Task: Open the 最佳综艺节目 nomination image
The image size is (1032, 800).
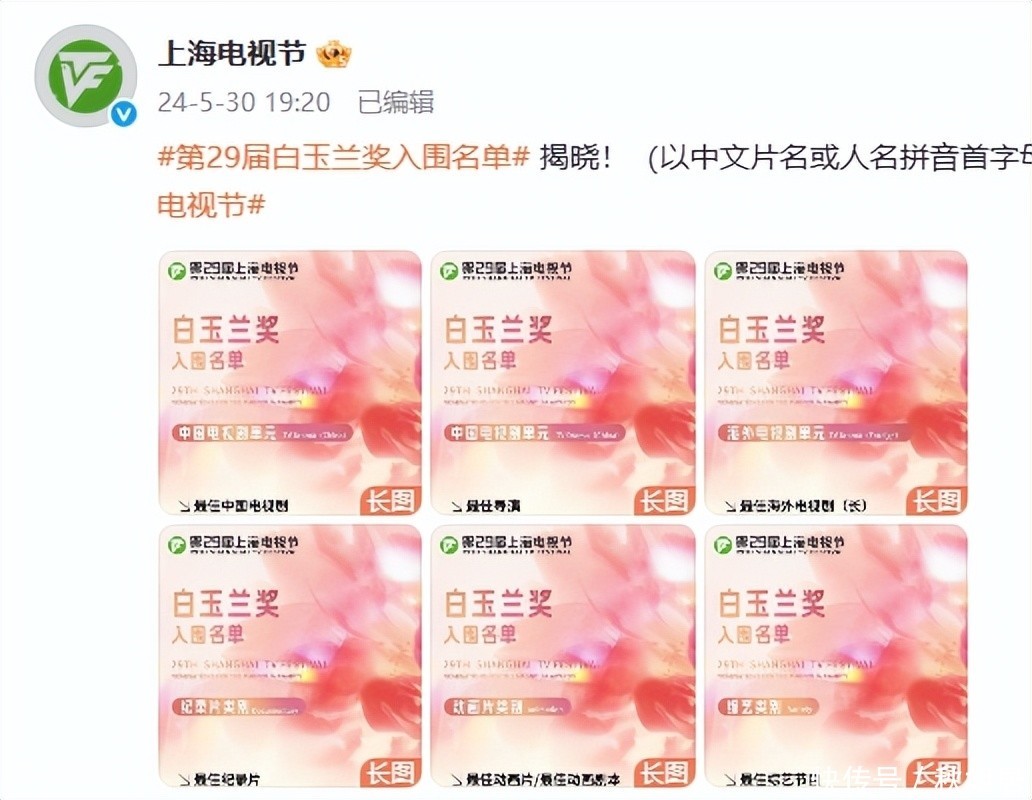Action: click(836, 655)
